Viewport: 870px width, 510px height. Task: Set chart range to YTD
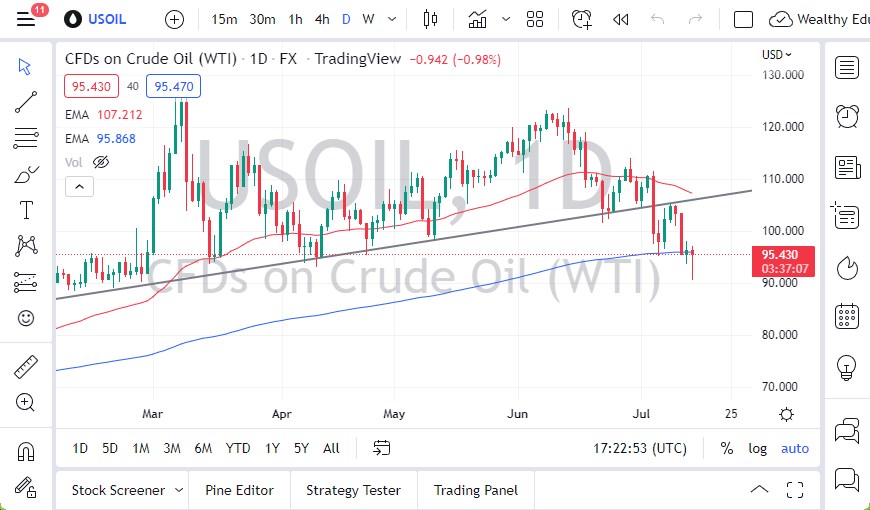pyautogui.click(x=238, y=448)
